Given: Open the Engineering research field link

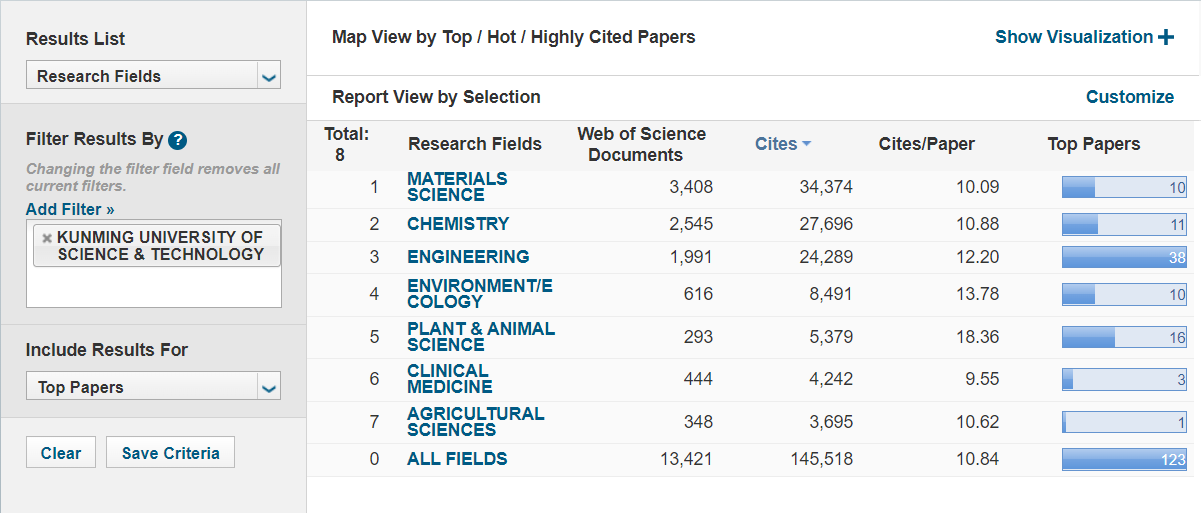Looking at the screenshot, I should [468, 257].
